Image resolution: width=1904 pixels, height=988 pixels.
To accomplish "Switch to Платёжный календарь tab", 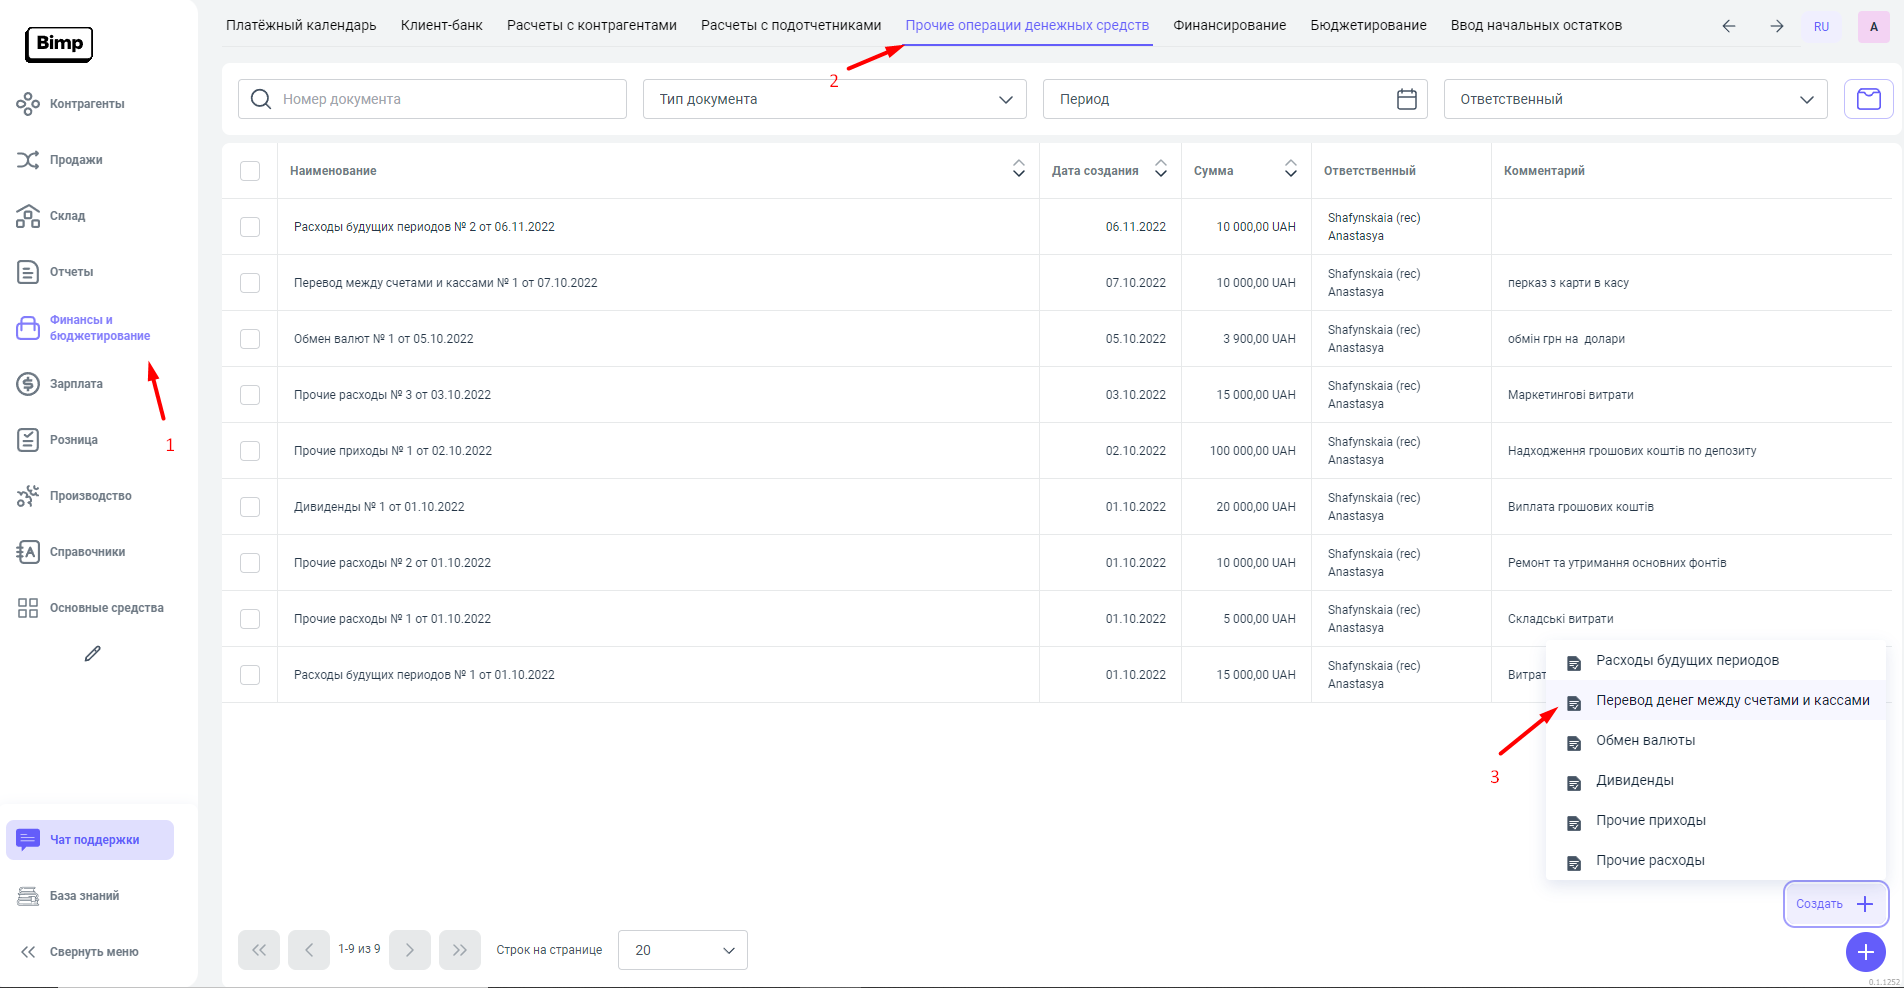I will tap(301, 25).
